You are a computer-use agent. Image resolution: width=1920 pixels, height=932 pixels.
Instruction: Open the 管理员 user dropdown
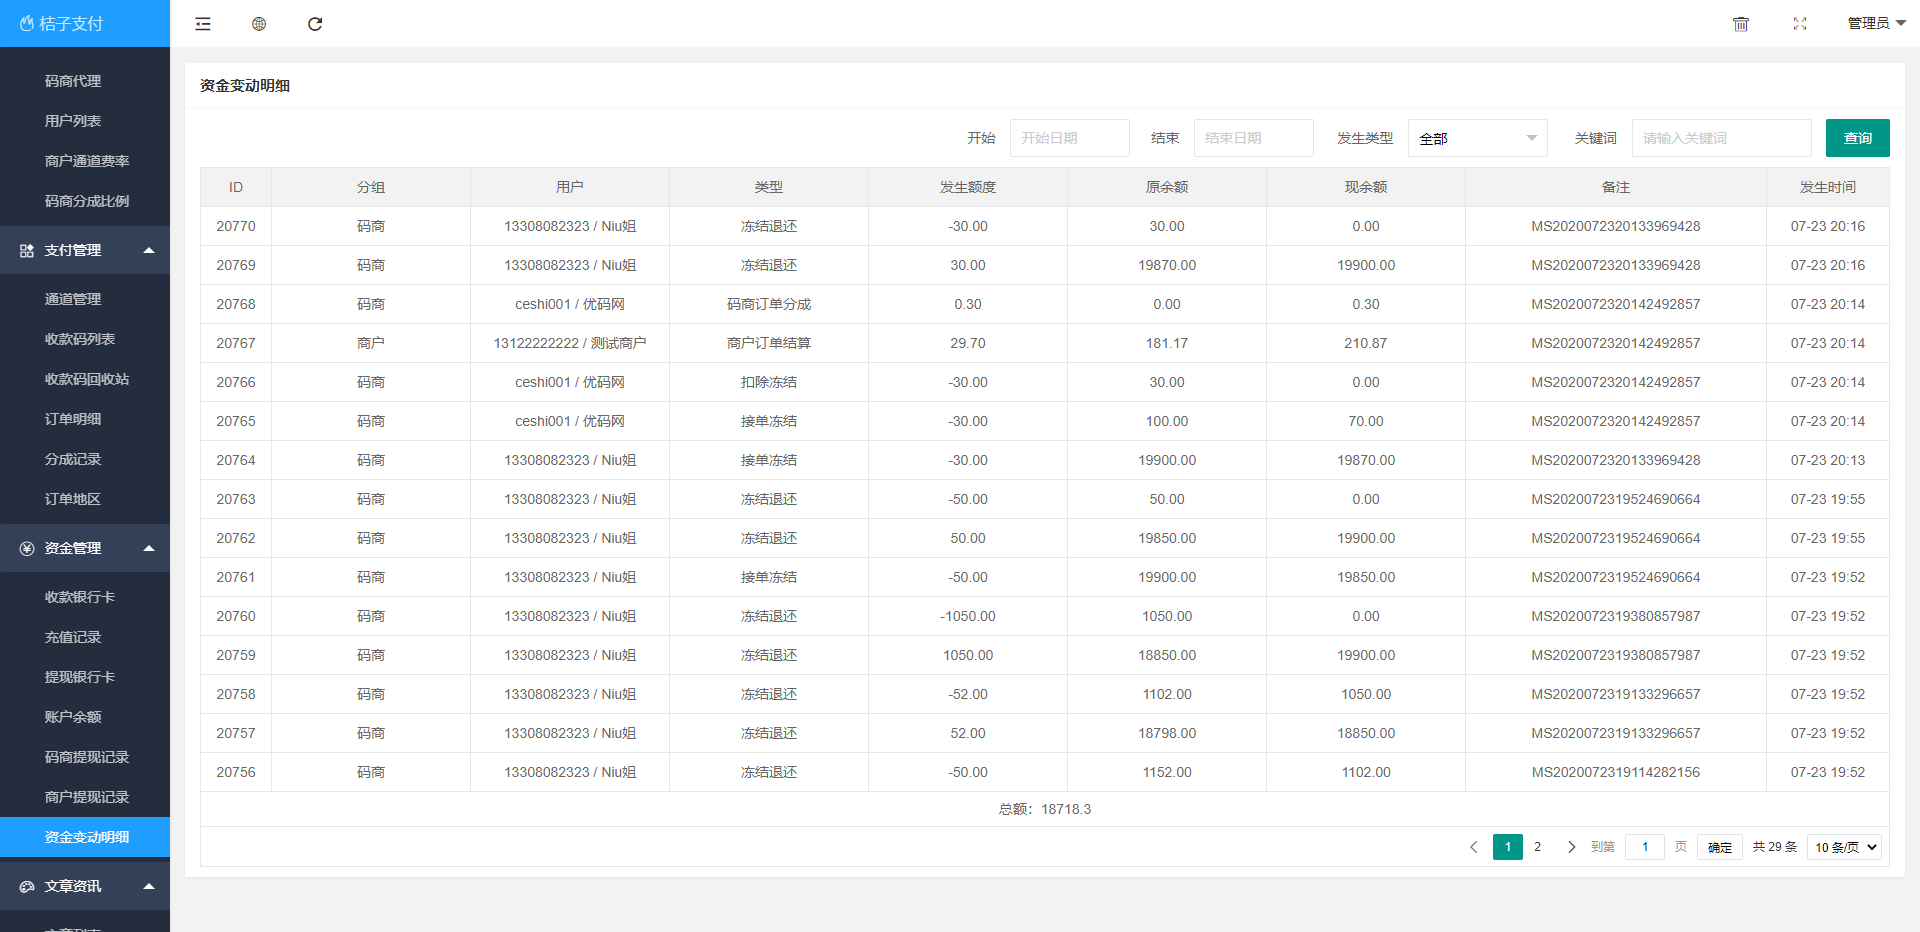click(x=1876, y=23)
